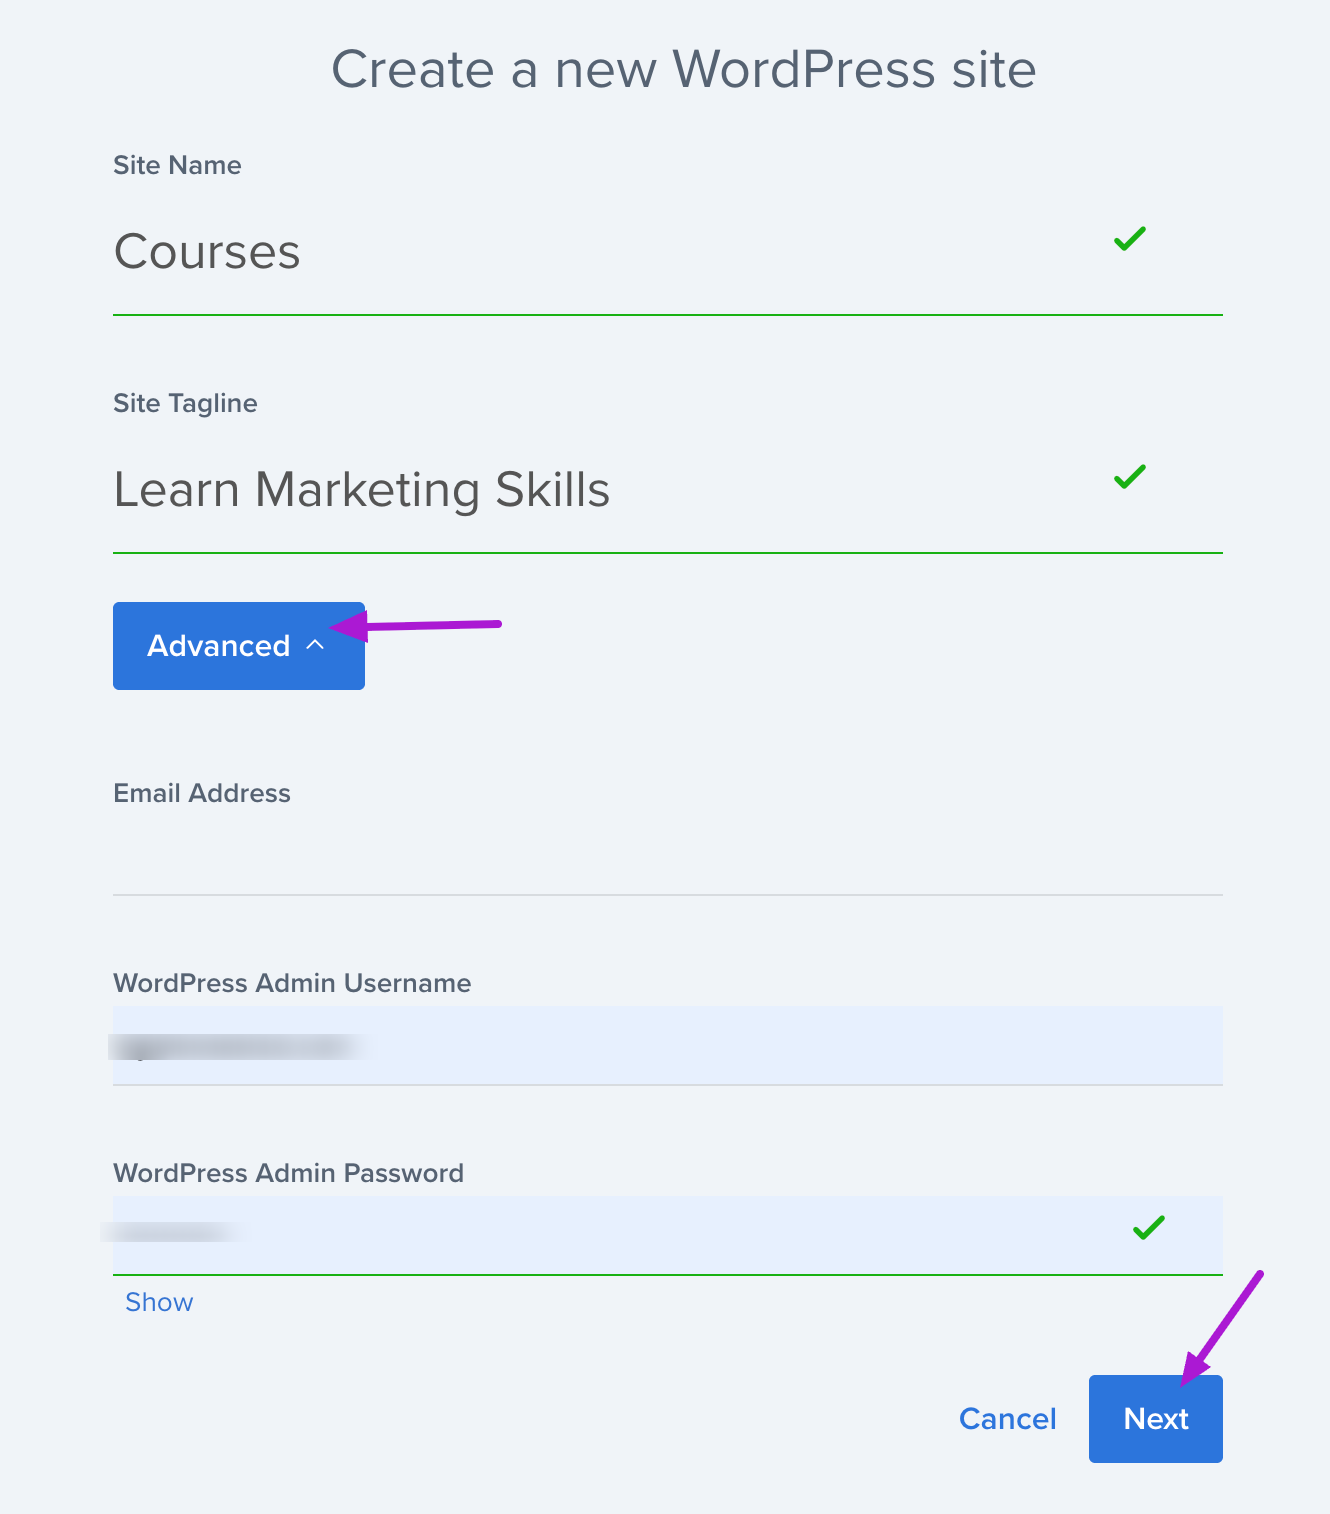Click the Create a new WordPress site heading

pos(683,70)
